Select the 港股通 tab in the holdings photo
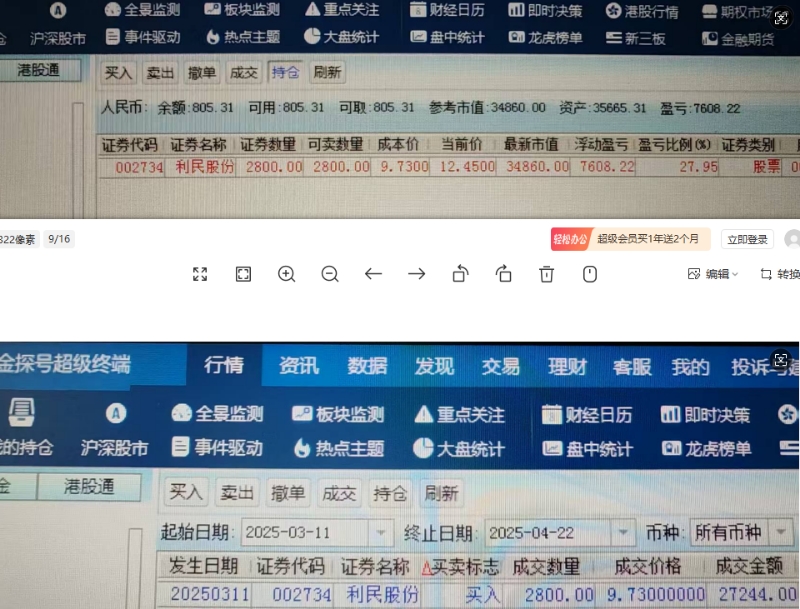Screen dimensions: 800x609 (39, 70)
